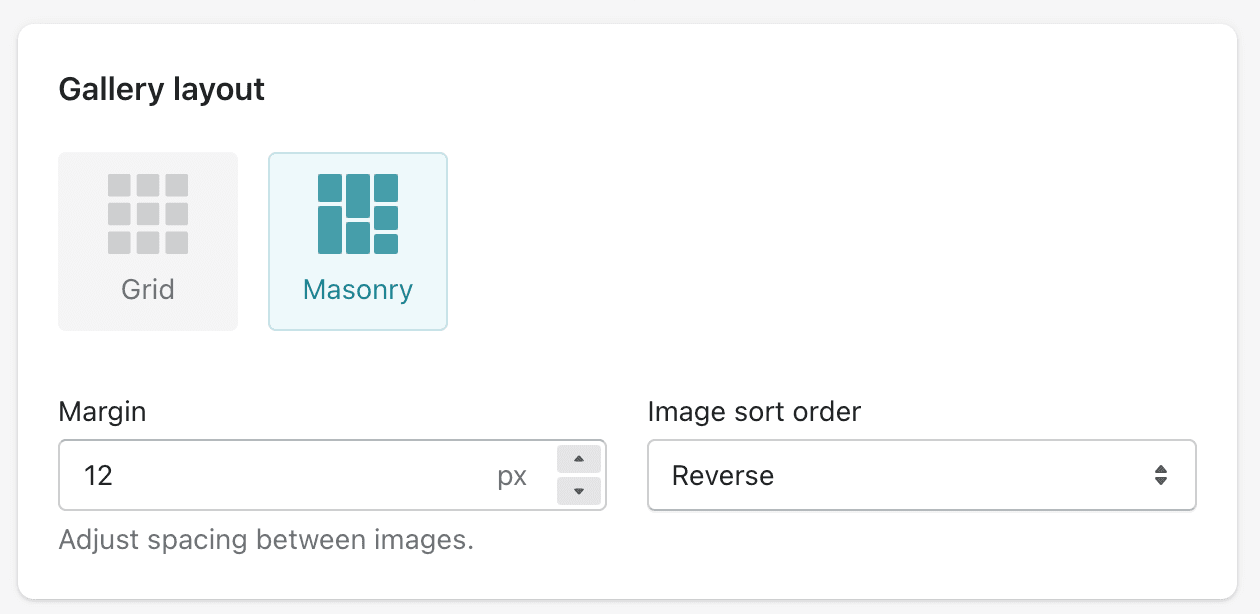Choose the Masonry option tile
Screen dimensions: 1260x614
[x=358, y=241]
